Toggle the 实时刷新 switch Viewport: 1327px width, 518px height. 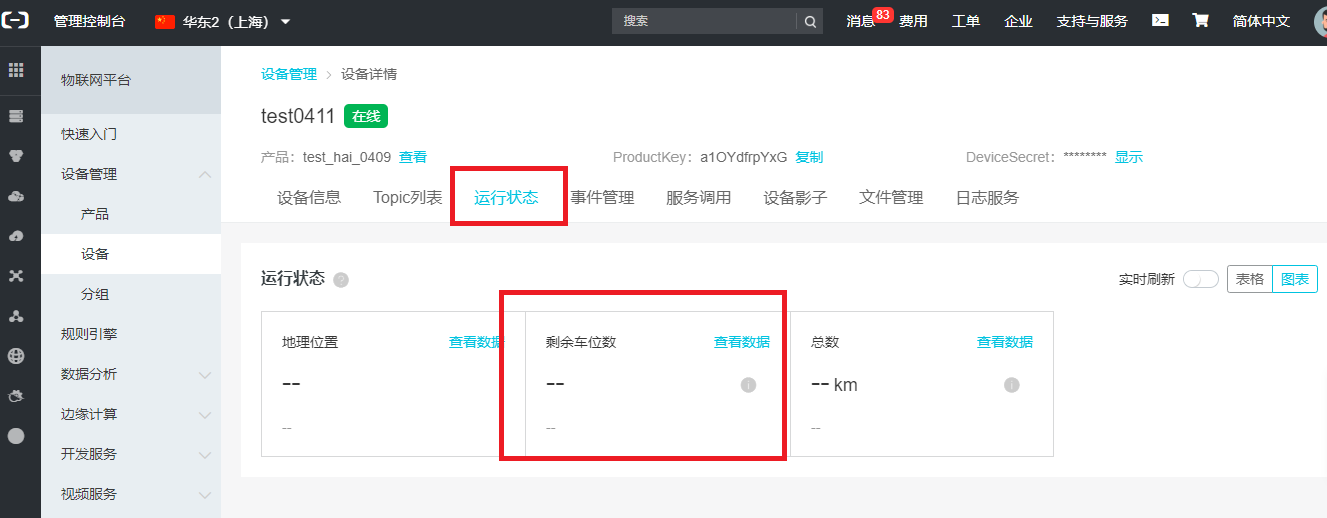tap(1200, 280)
